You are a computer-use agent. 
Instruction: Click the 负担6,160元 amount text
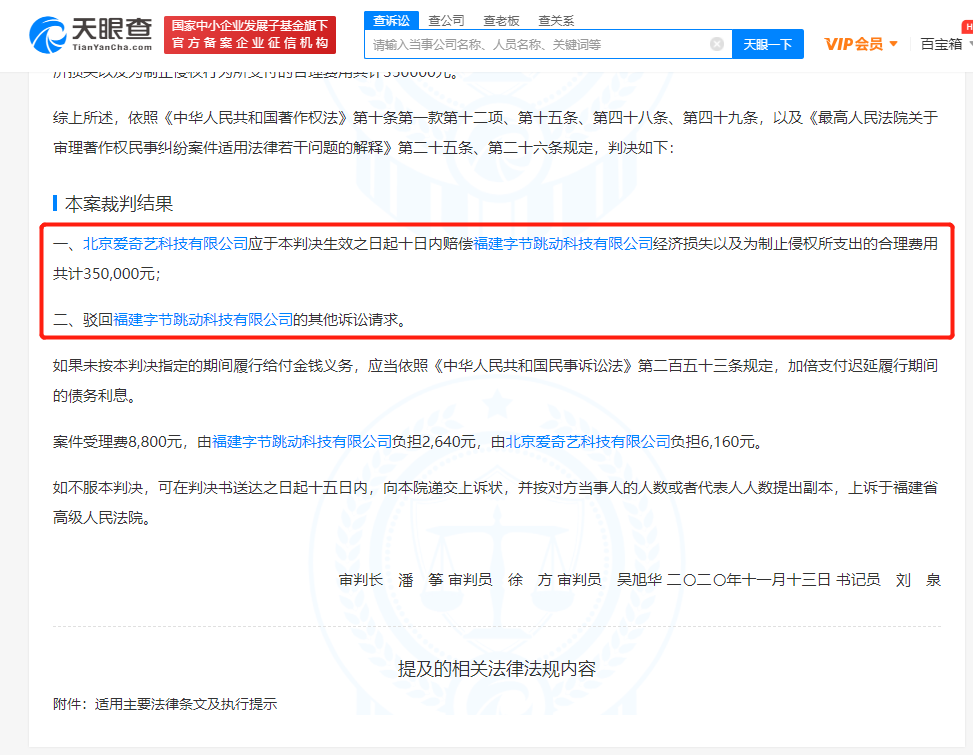point(713,442)
